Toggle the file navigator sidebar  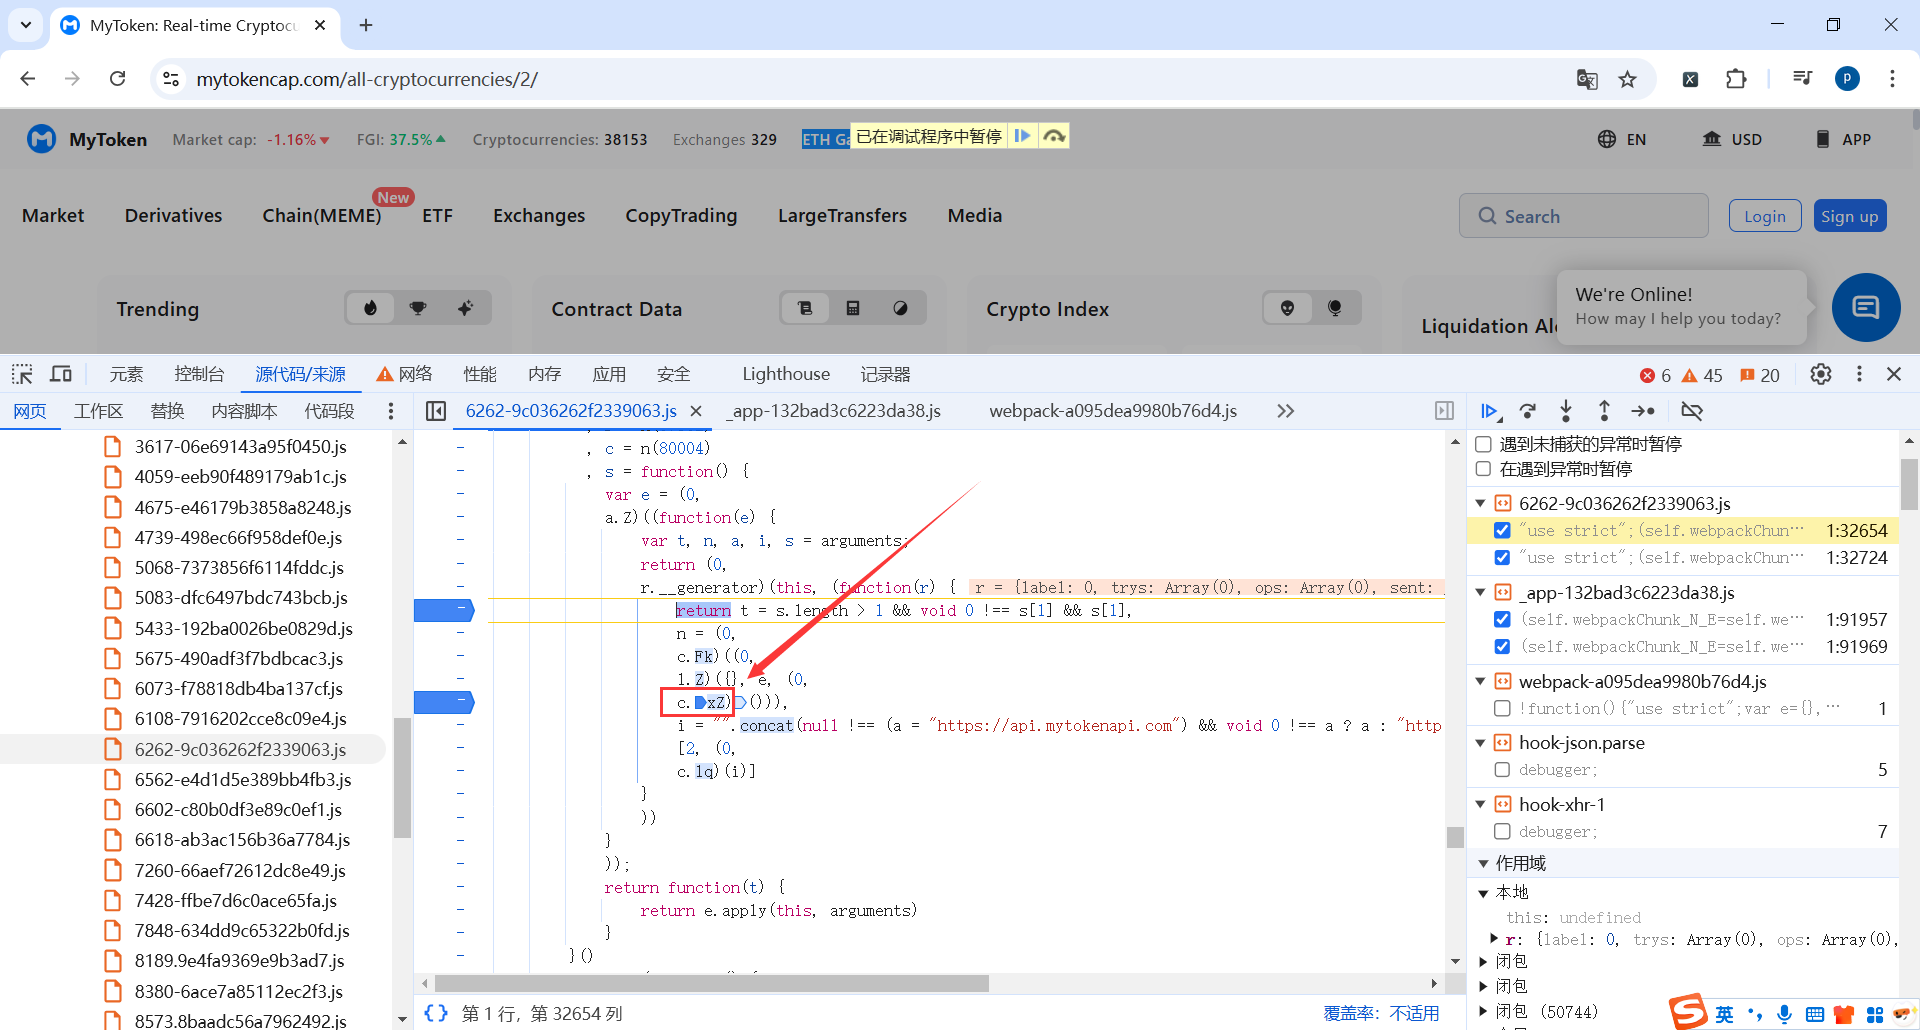point(436,411)
